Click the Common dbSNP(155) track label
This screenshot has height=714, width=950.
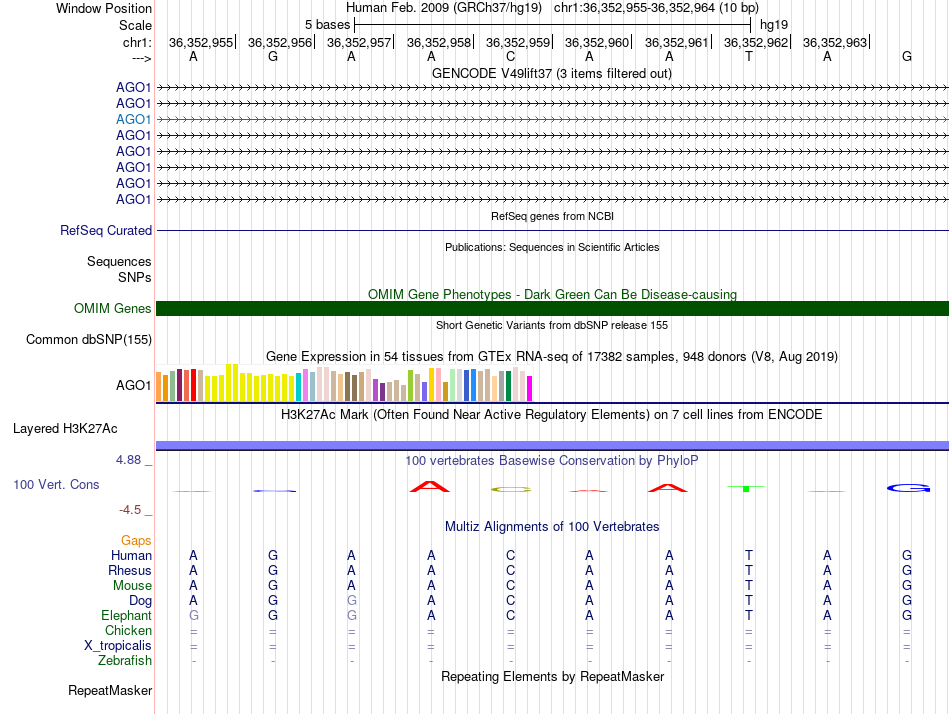[89, 339]
